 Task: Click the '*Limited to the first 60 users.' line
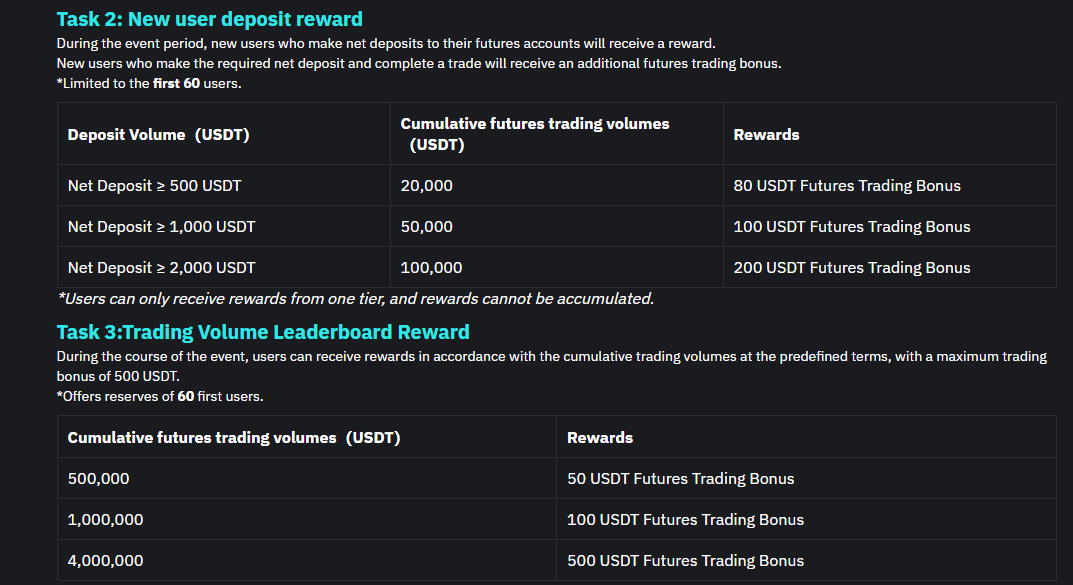click(x=149, y=83)
